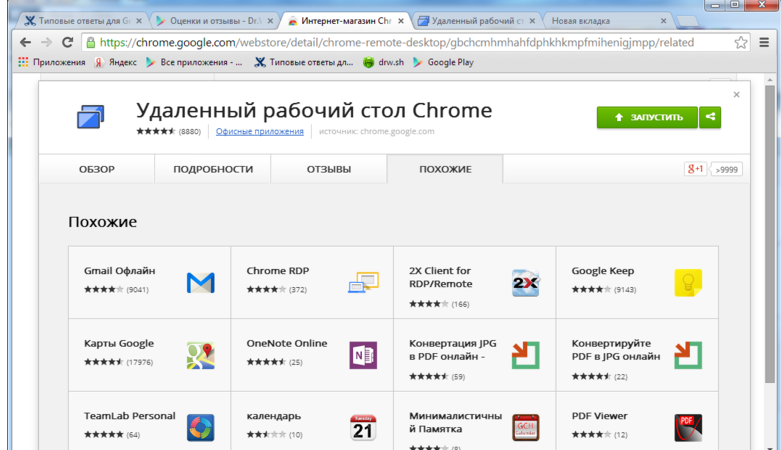Open the Конвертируйте PDF в JPG icon

(688, 355)
